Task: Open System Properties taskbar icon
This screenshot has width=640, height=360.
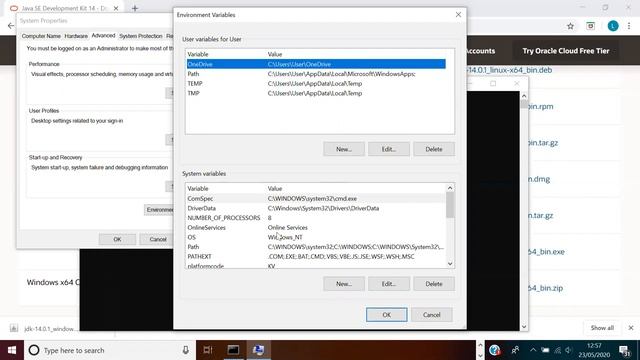Action: click(x=258, y=350)
